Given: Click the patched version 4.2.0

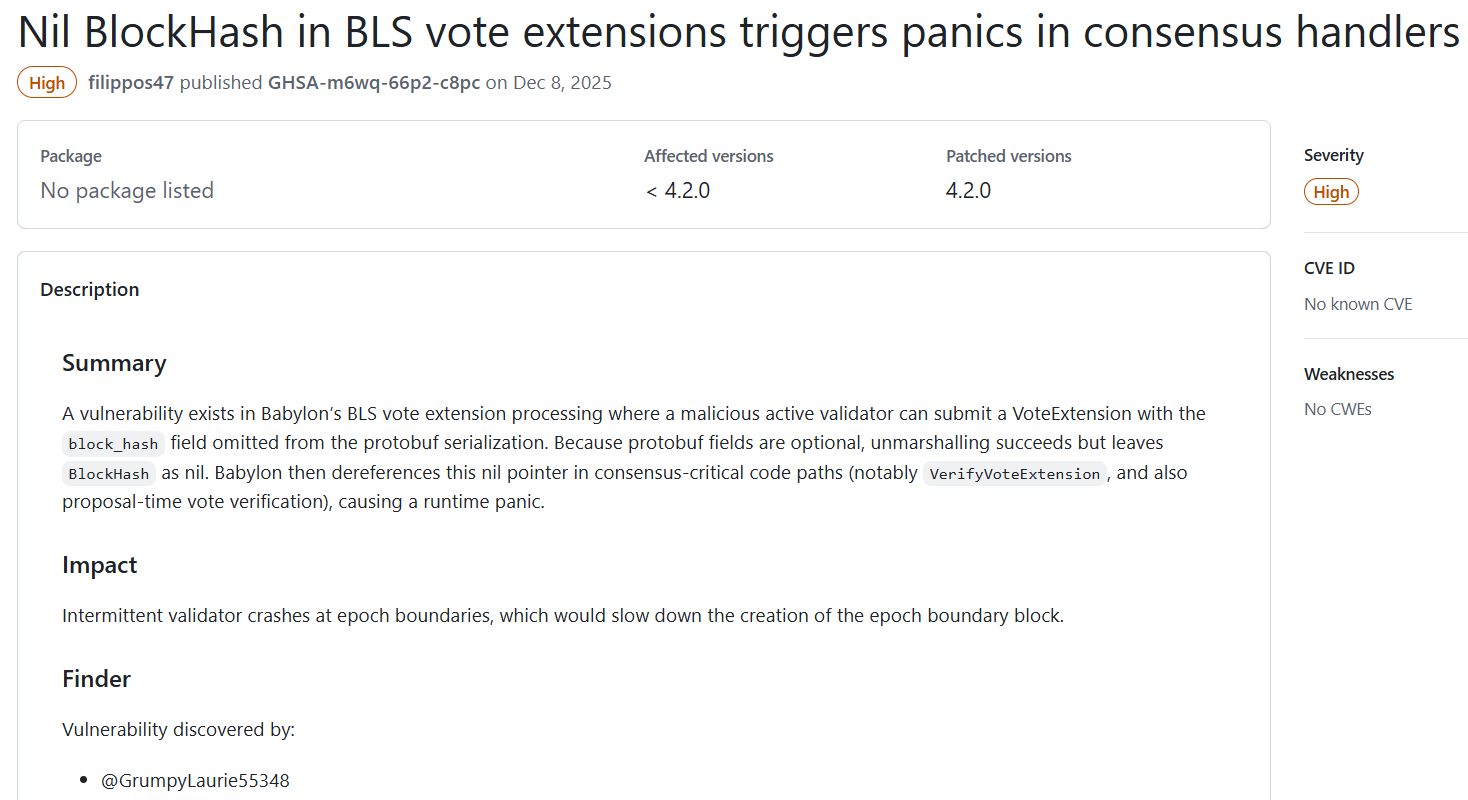Looking at the screenshot, I should point(967,190).
